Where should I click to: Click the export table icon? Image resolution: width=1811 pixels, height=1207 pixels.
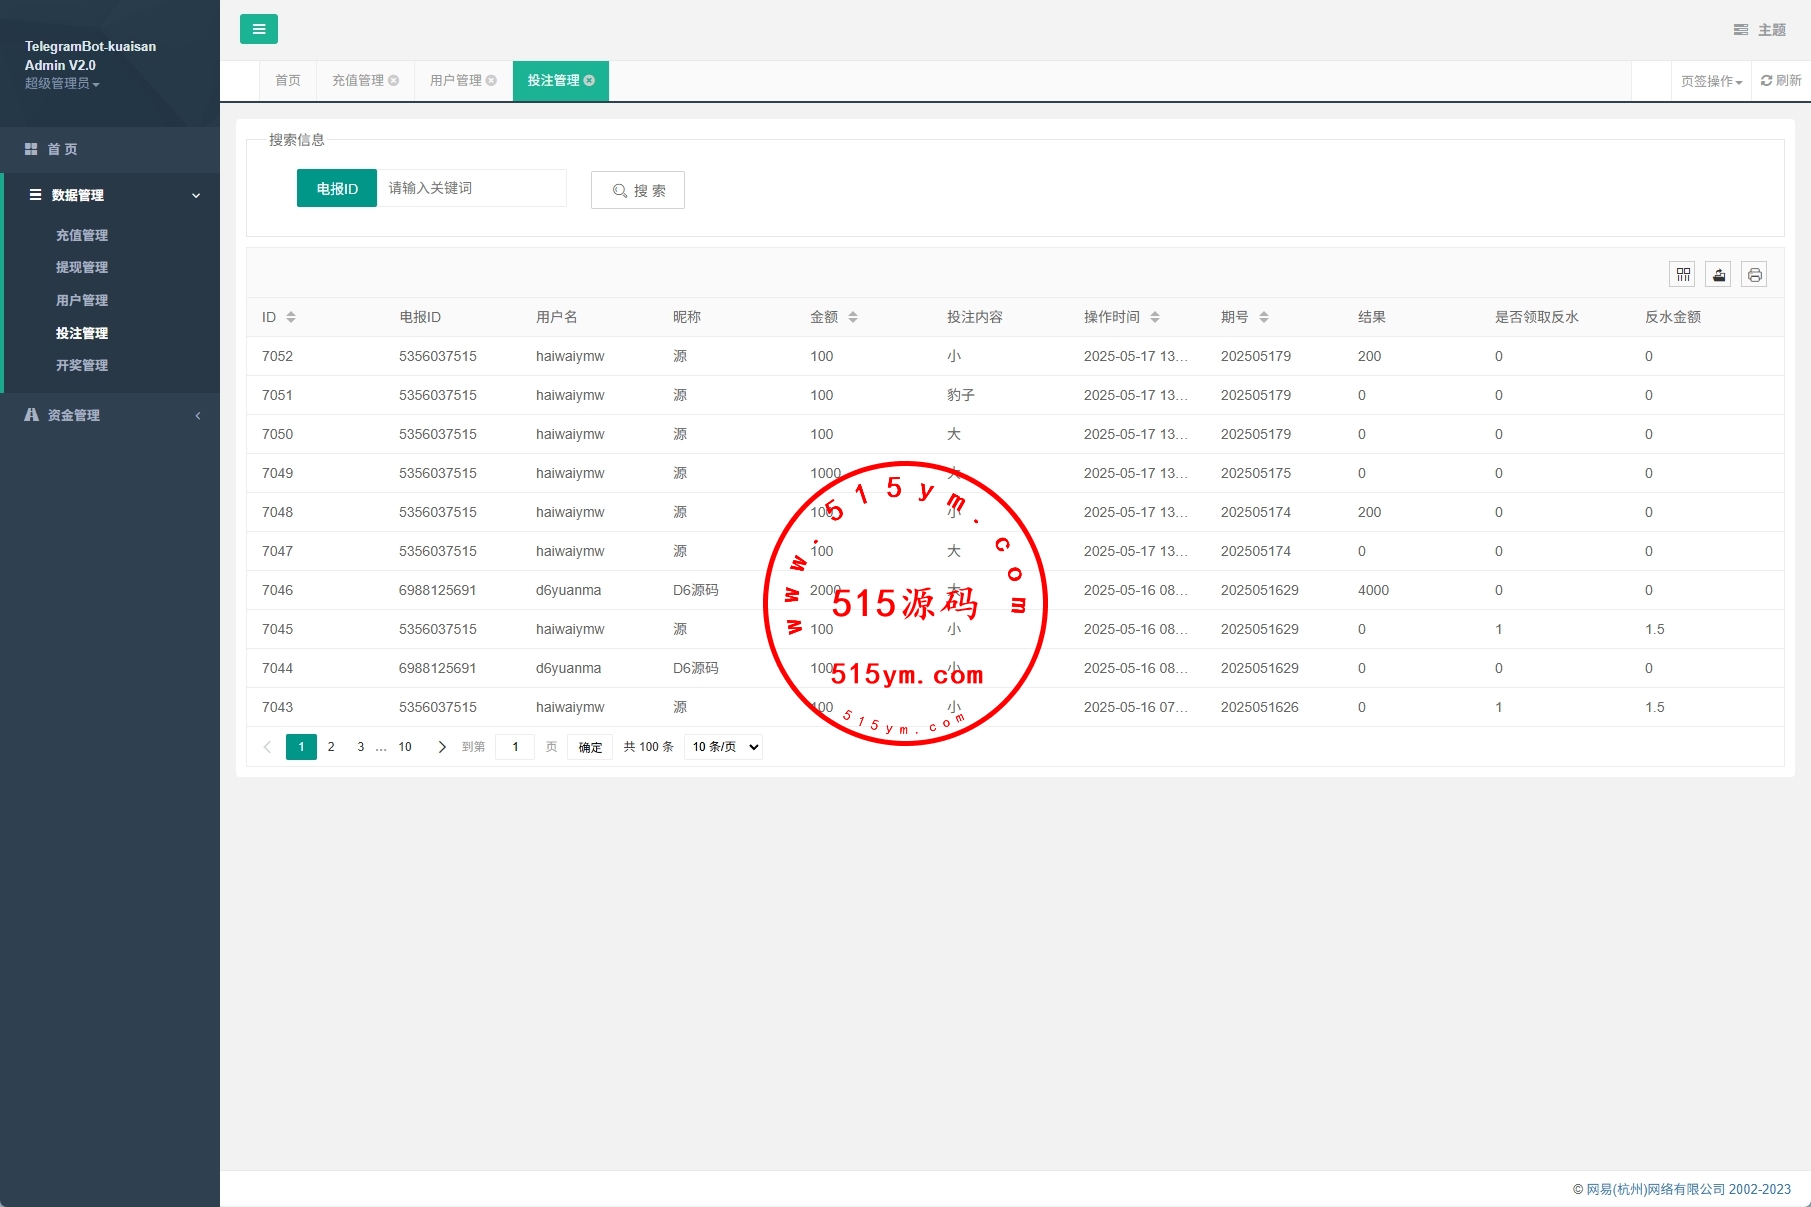(x=1719, y=274)
